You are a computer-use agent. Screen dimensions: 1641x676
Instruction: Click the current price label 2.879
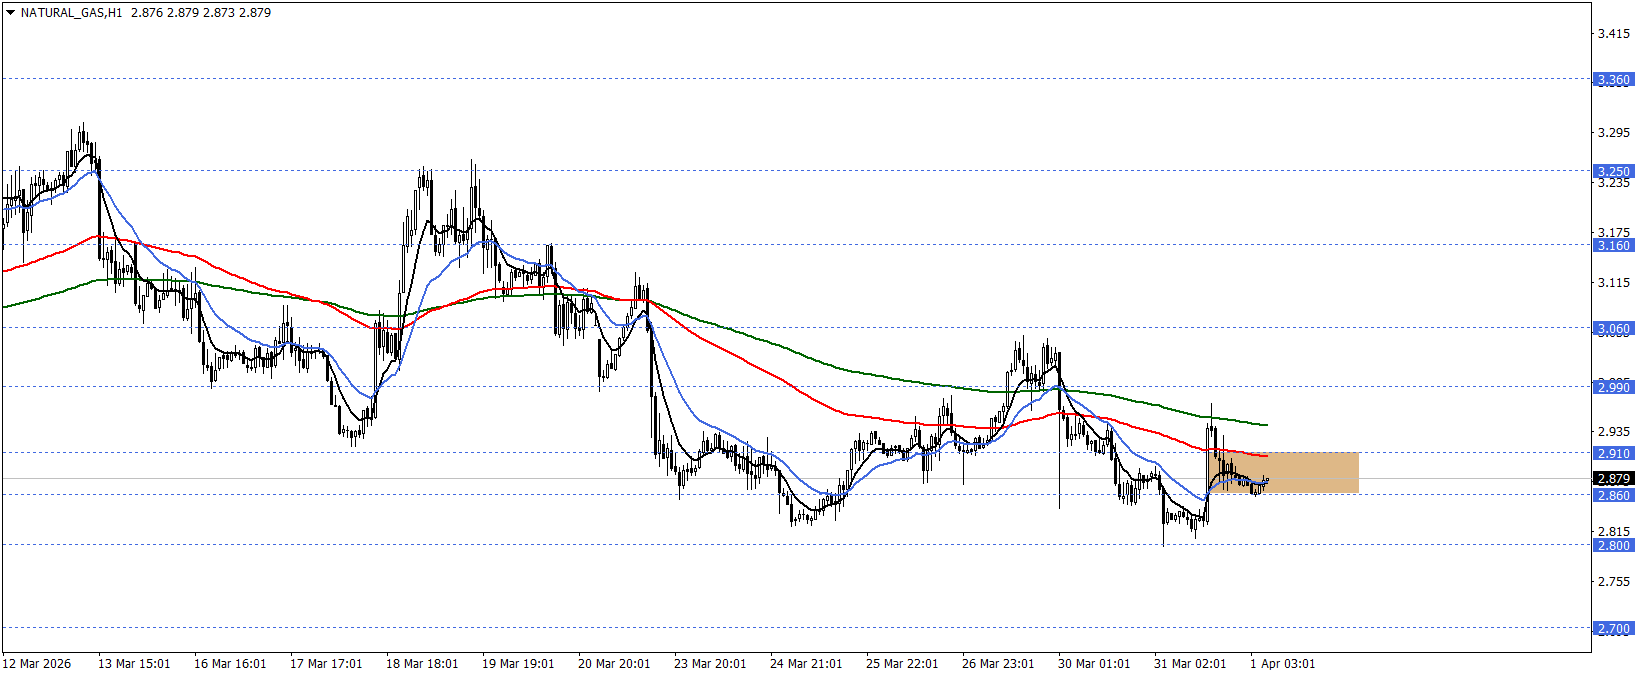(1613, 479)
